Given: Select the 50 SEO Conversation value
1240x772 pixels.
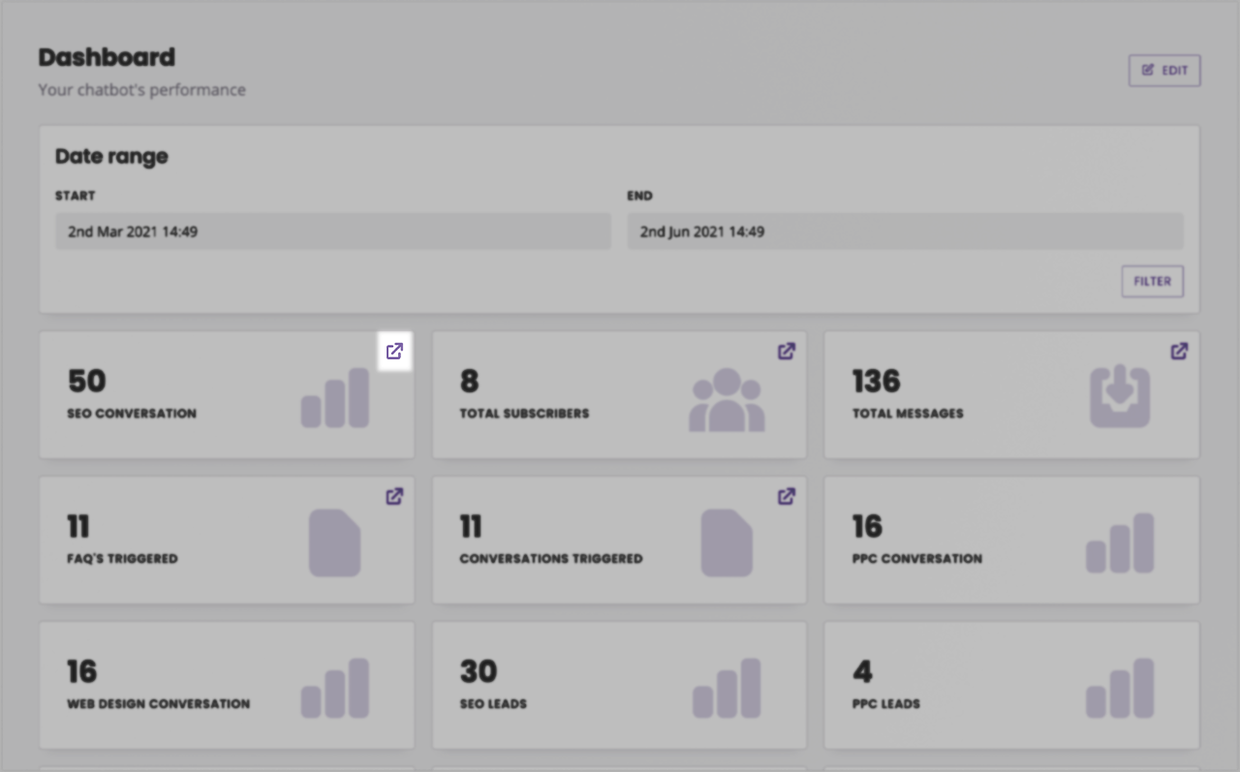Looking at the screenshot, I should click(x=87, y=381).
